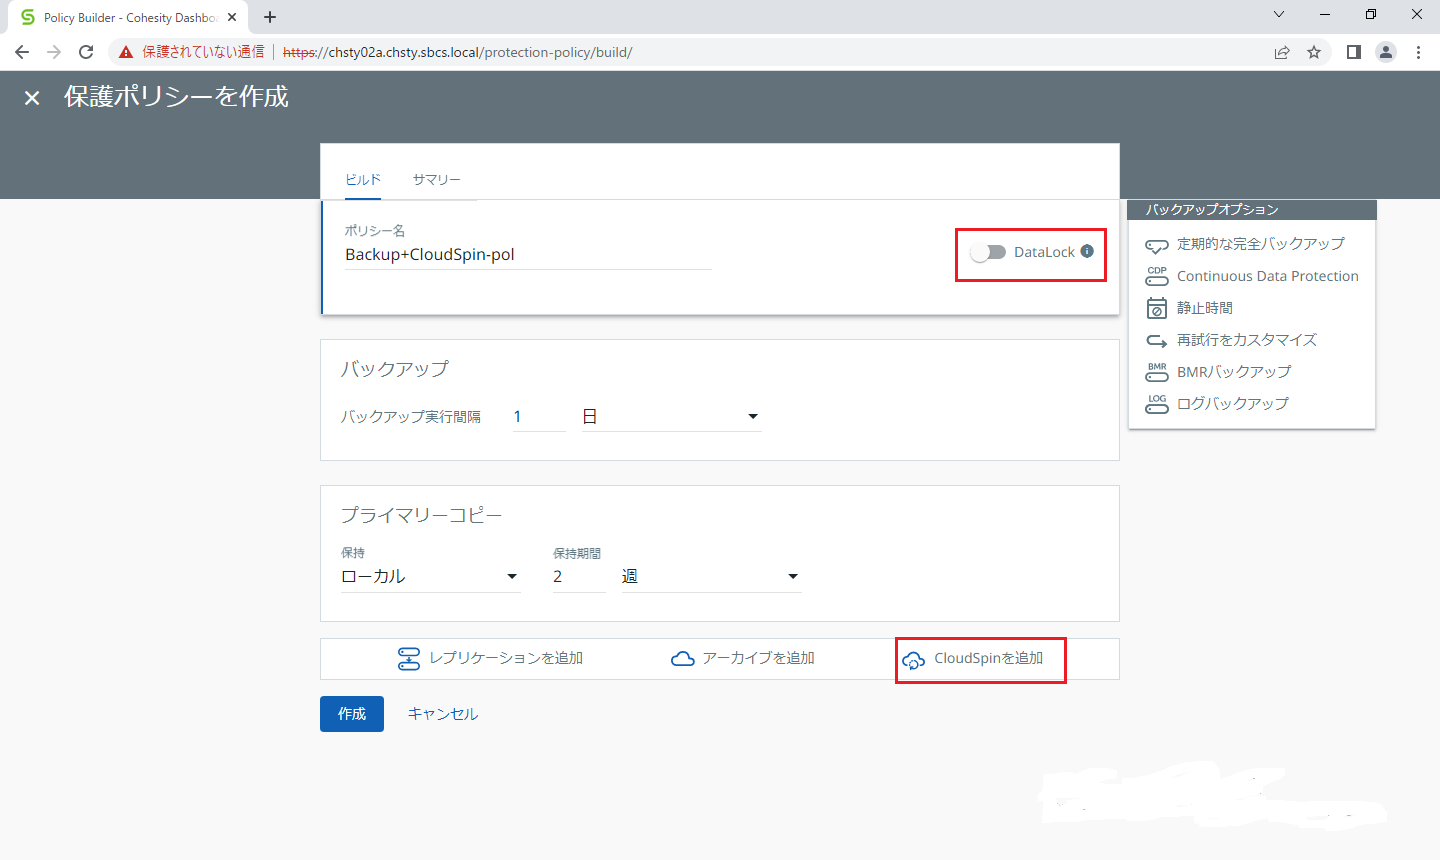
Task: Share this page from address bar
Action: (1282, 52)
